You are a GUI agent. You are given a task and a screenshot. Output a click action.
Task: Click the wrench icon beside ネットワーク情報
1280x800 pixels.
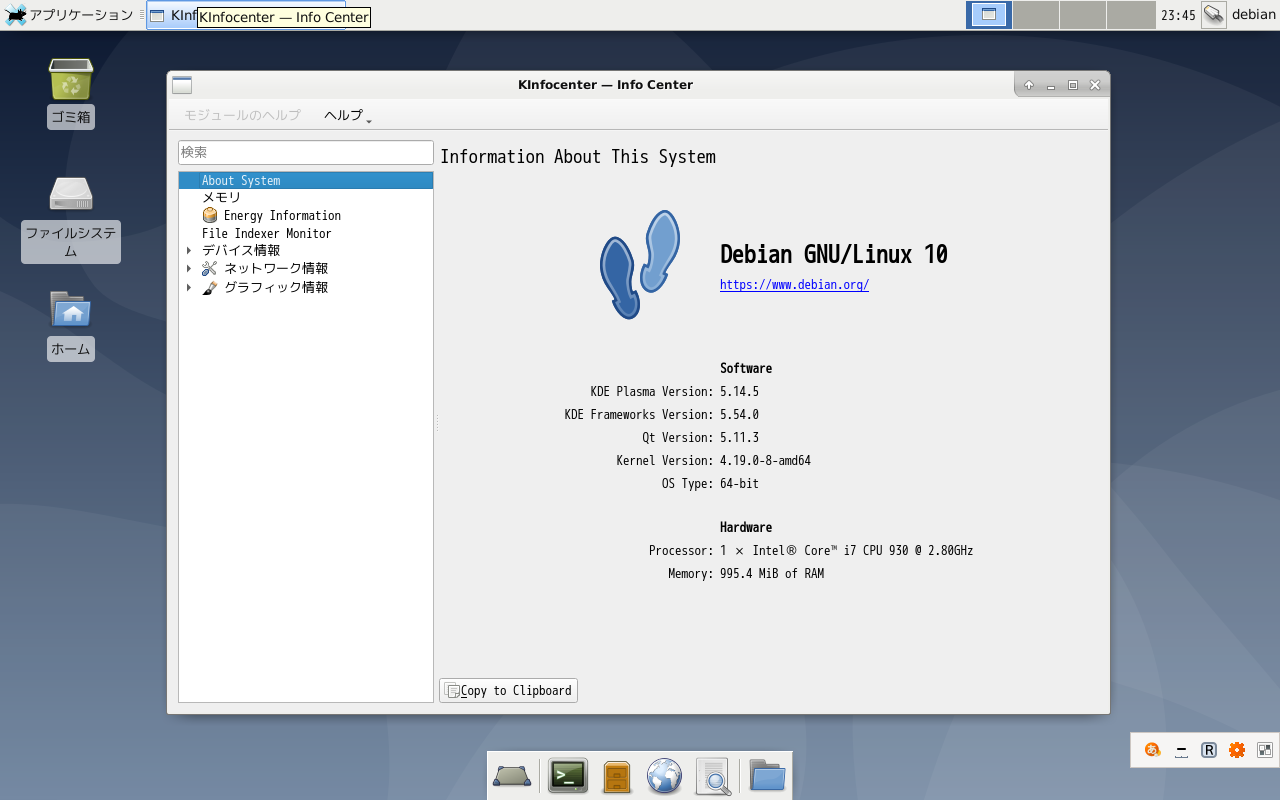[209, 268]
